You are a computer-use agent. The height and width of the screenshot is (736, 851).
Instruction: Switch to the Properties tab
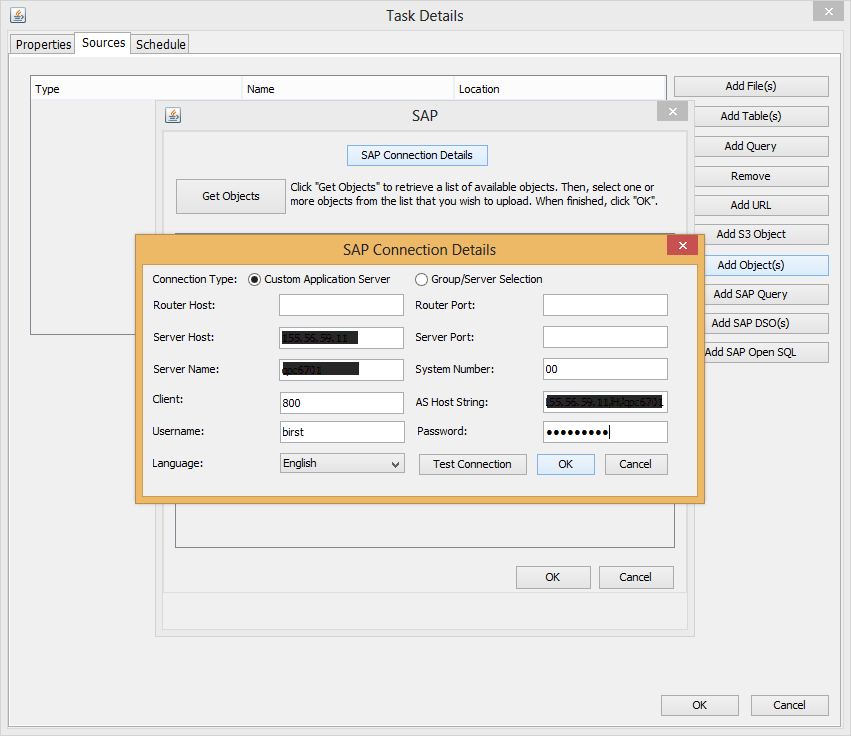[43, 45]
